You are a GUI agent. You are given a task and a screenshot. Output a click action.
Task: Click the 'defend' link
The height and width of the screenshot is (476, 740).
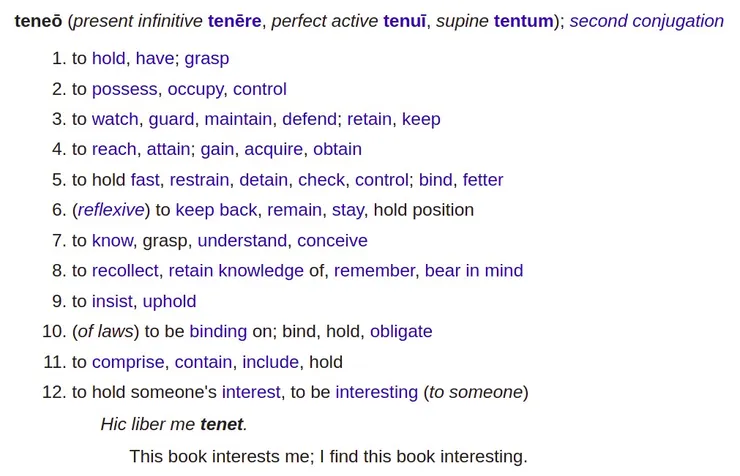(309, 119)
